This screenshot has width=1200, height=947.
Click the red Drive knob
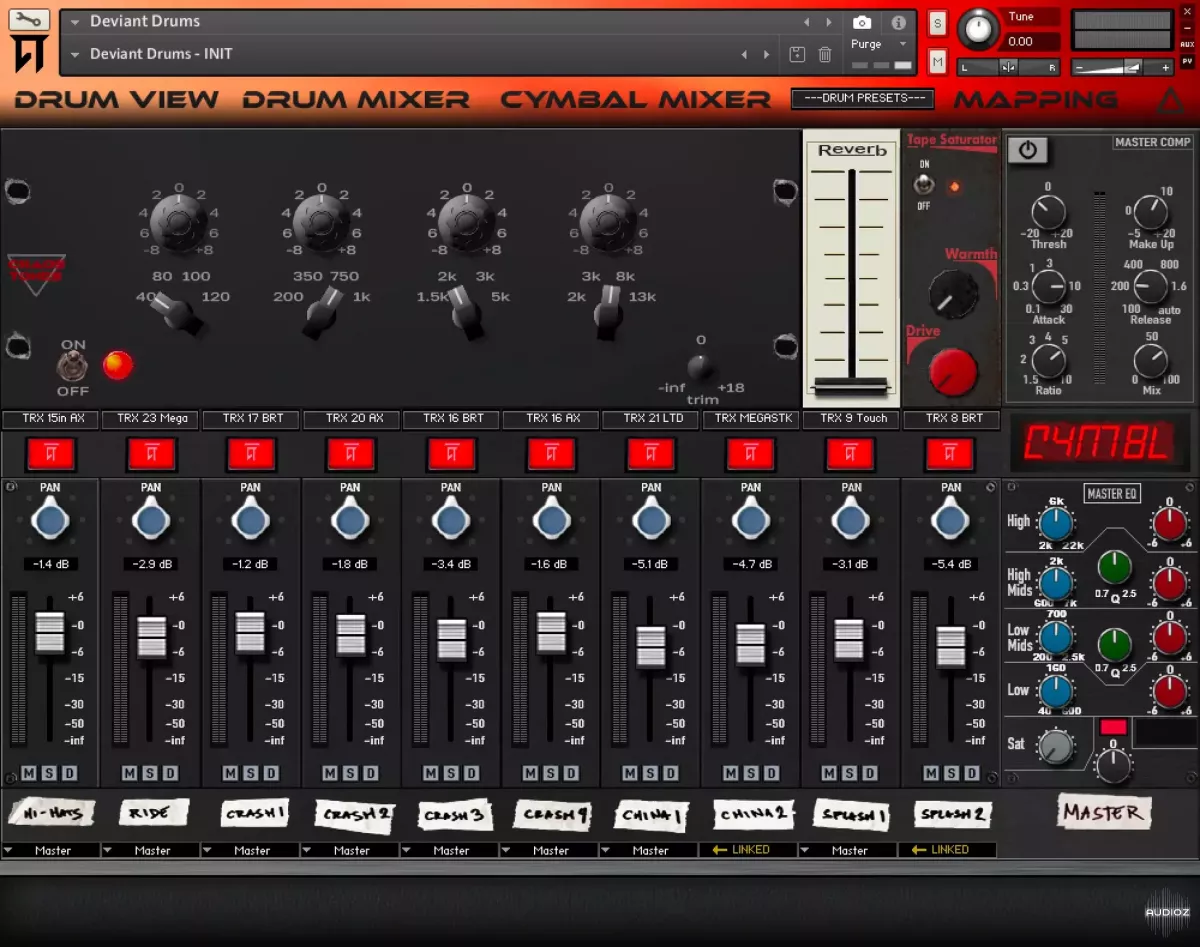[x=953, y=372]
